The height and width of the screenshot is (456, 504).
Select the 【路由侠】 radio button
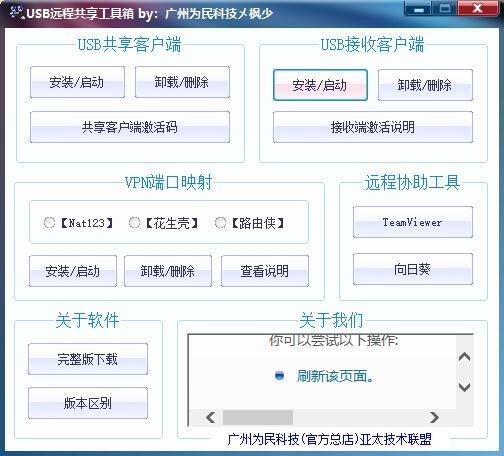coord(220,222)
